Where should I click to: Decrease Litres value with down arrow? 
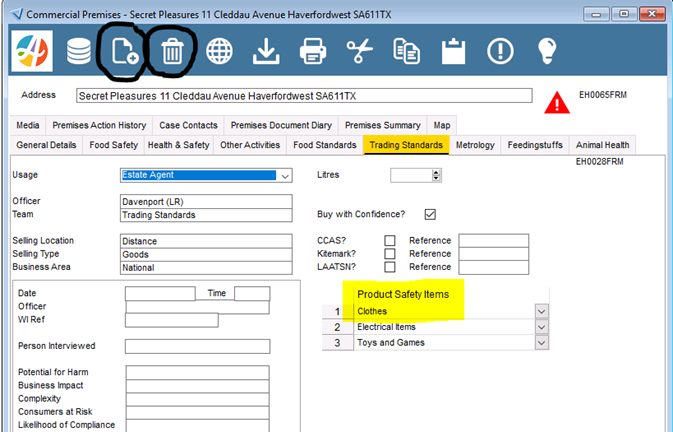click(437, 178)
